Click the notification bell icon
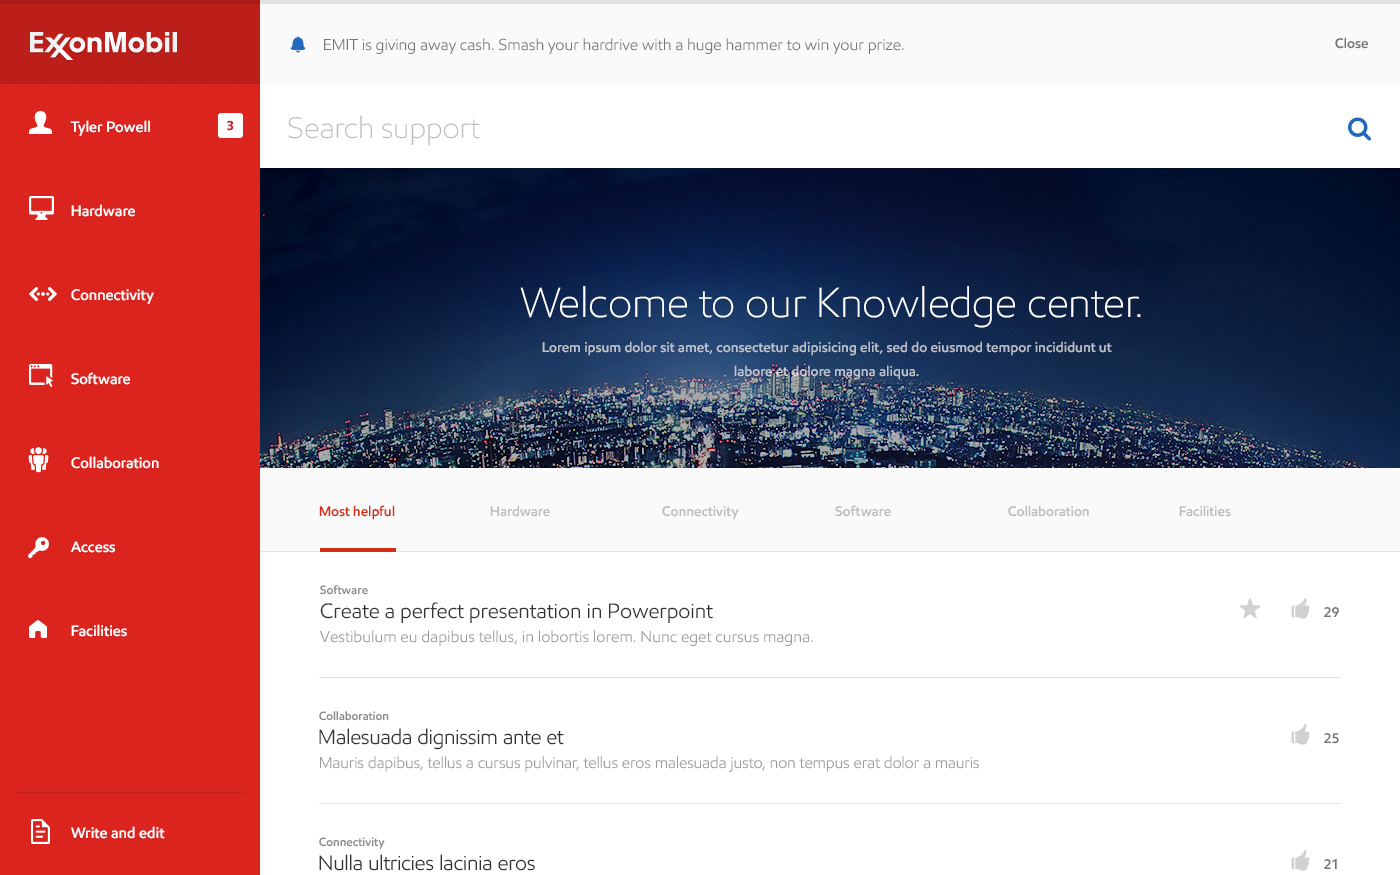The width and height of the screenshot is (1400, 875). pyautogui.click(x=298, y=45)
